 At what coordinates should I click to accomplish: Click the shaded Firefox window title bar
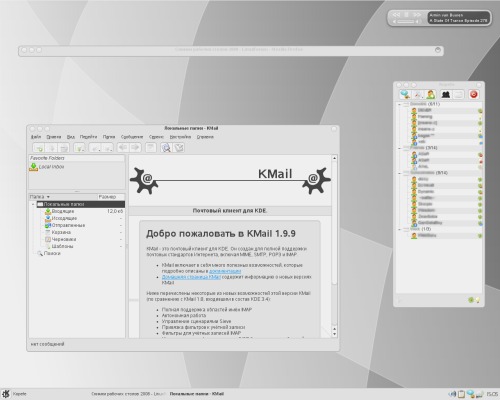click(231, 50)
